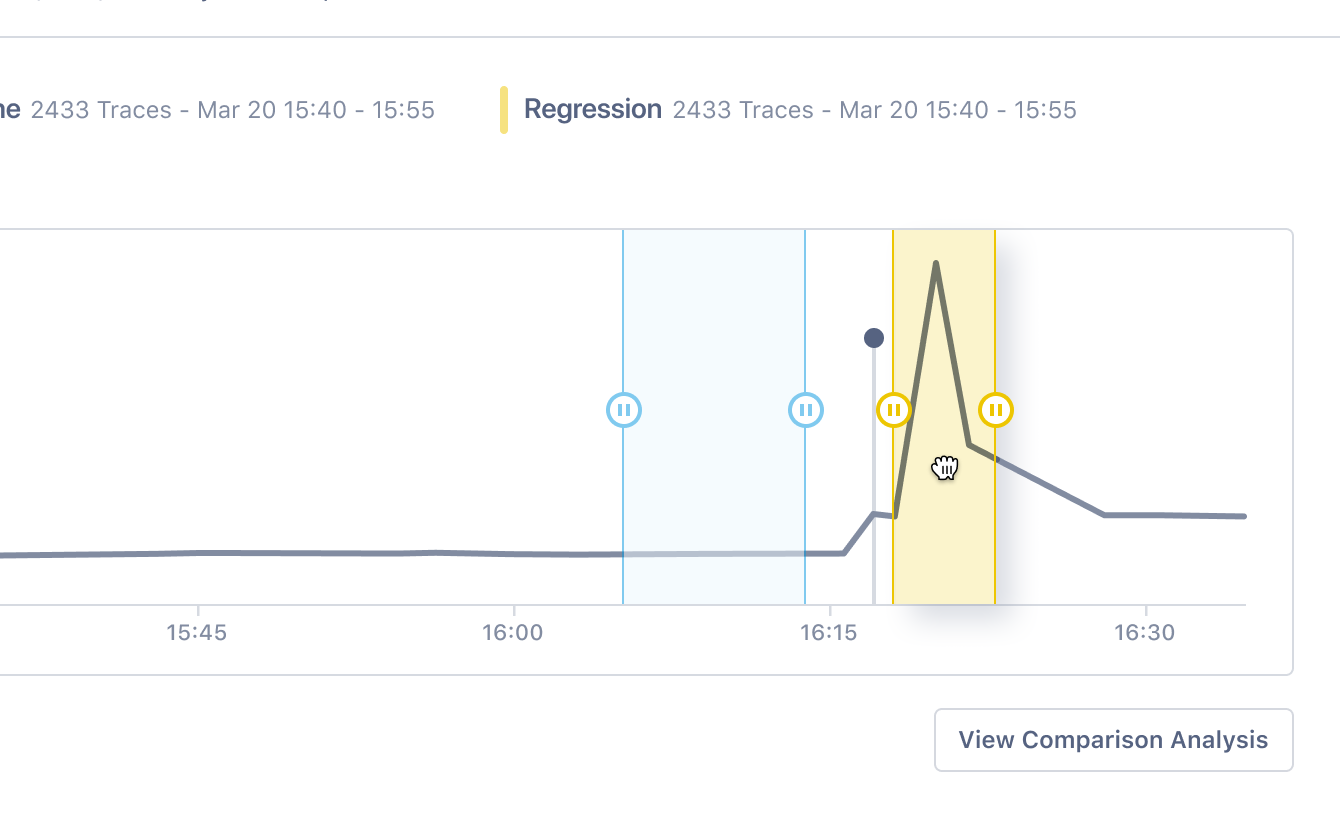Click the Regression legend label

tap(593, 109)
